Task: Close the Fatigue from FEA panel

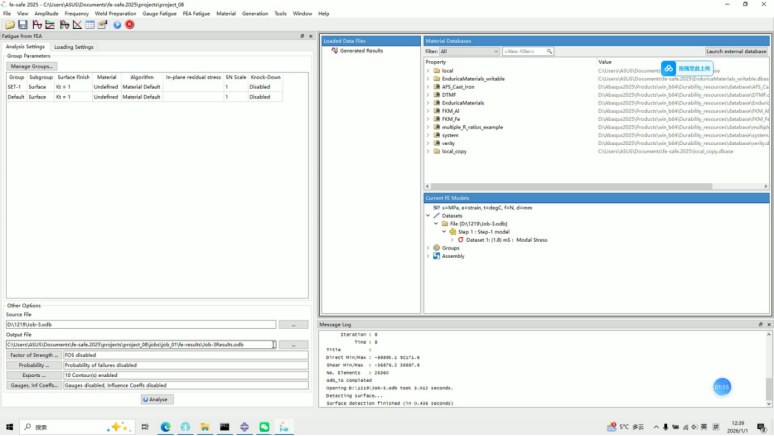Action: [x=310, y=36]
